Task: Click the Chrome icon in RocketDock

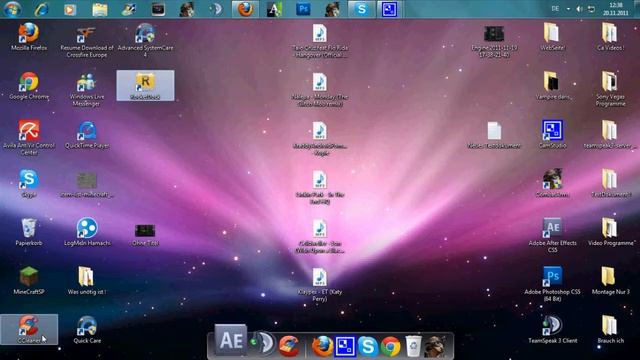Action: point(390,346)
